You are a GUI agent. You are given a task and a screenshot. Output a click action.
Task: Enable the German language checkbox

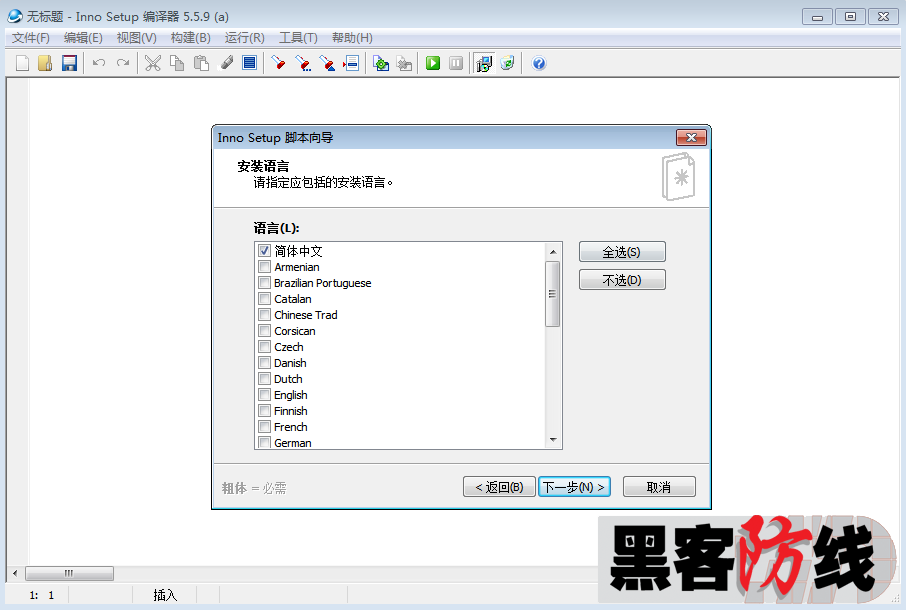point(265,442)
